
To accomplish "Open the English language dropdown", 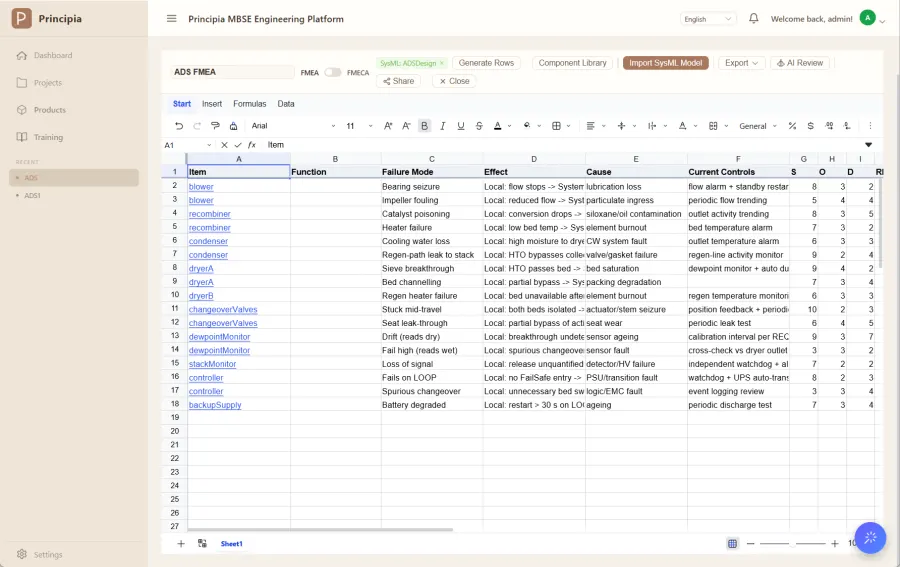I will pyautogui.click(x=708, y=19).
